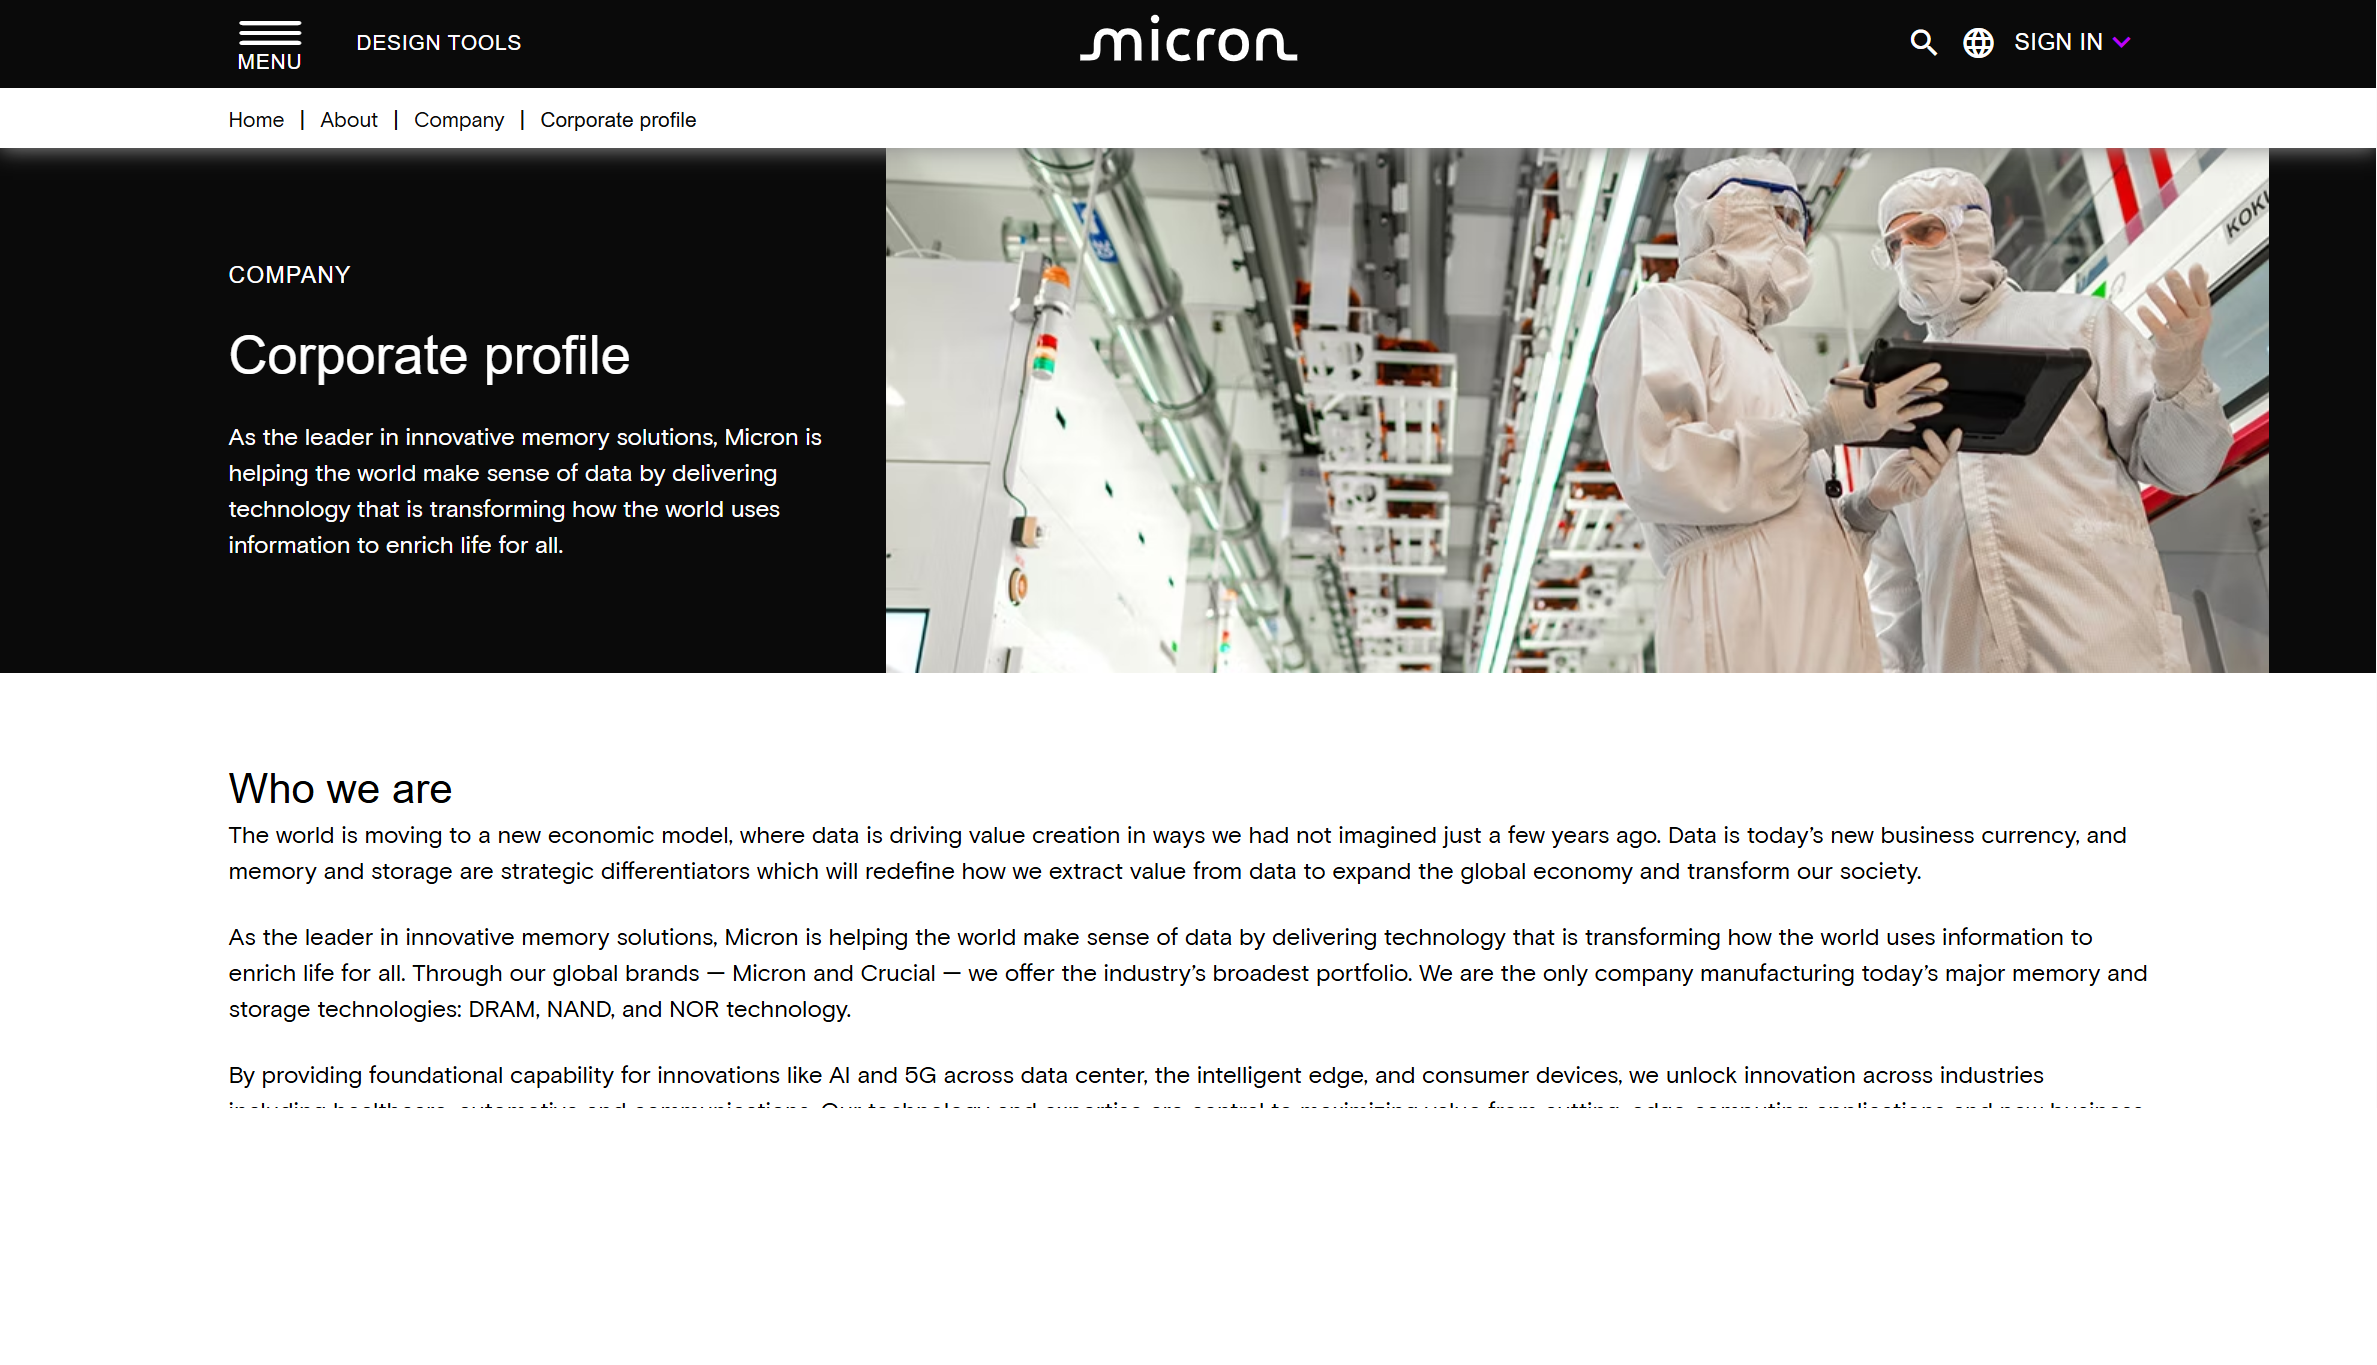Click the paragraph beginning "By providing foundational capability"
This screenshot has height=1365, width=2377.
(1185, 1088)
